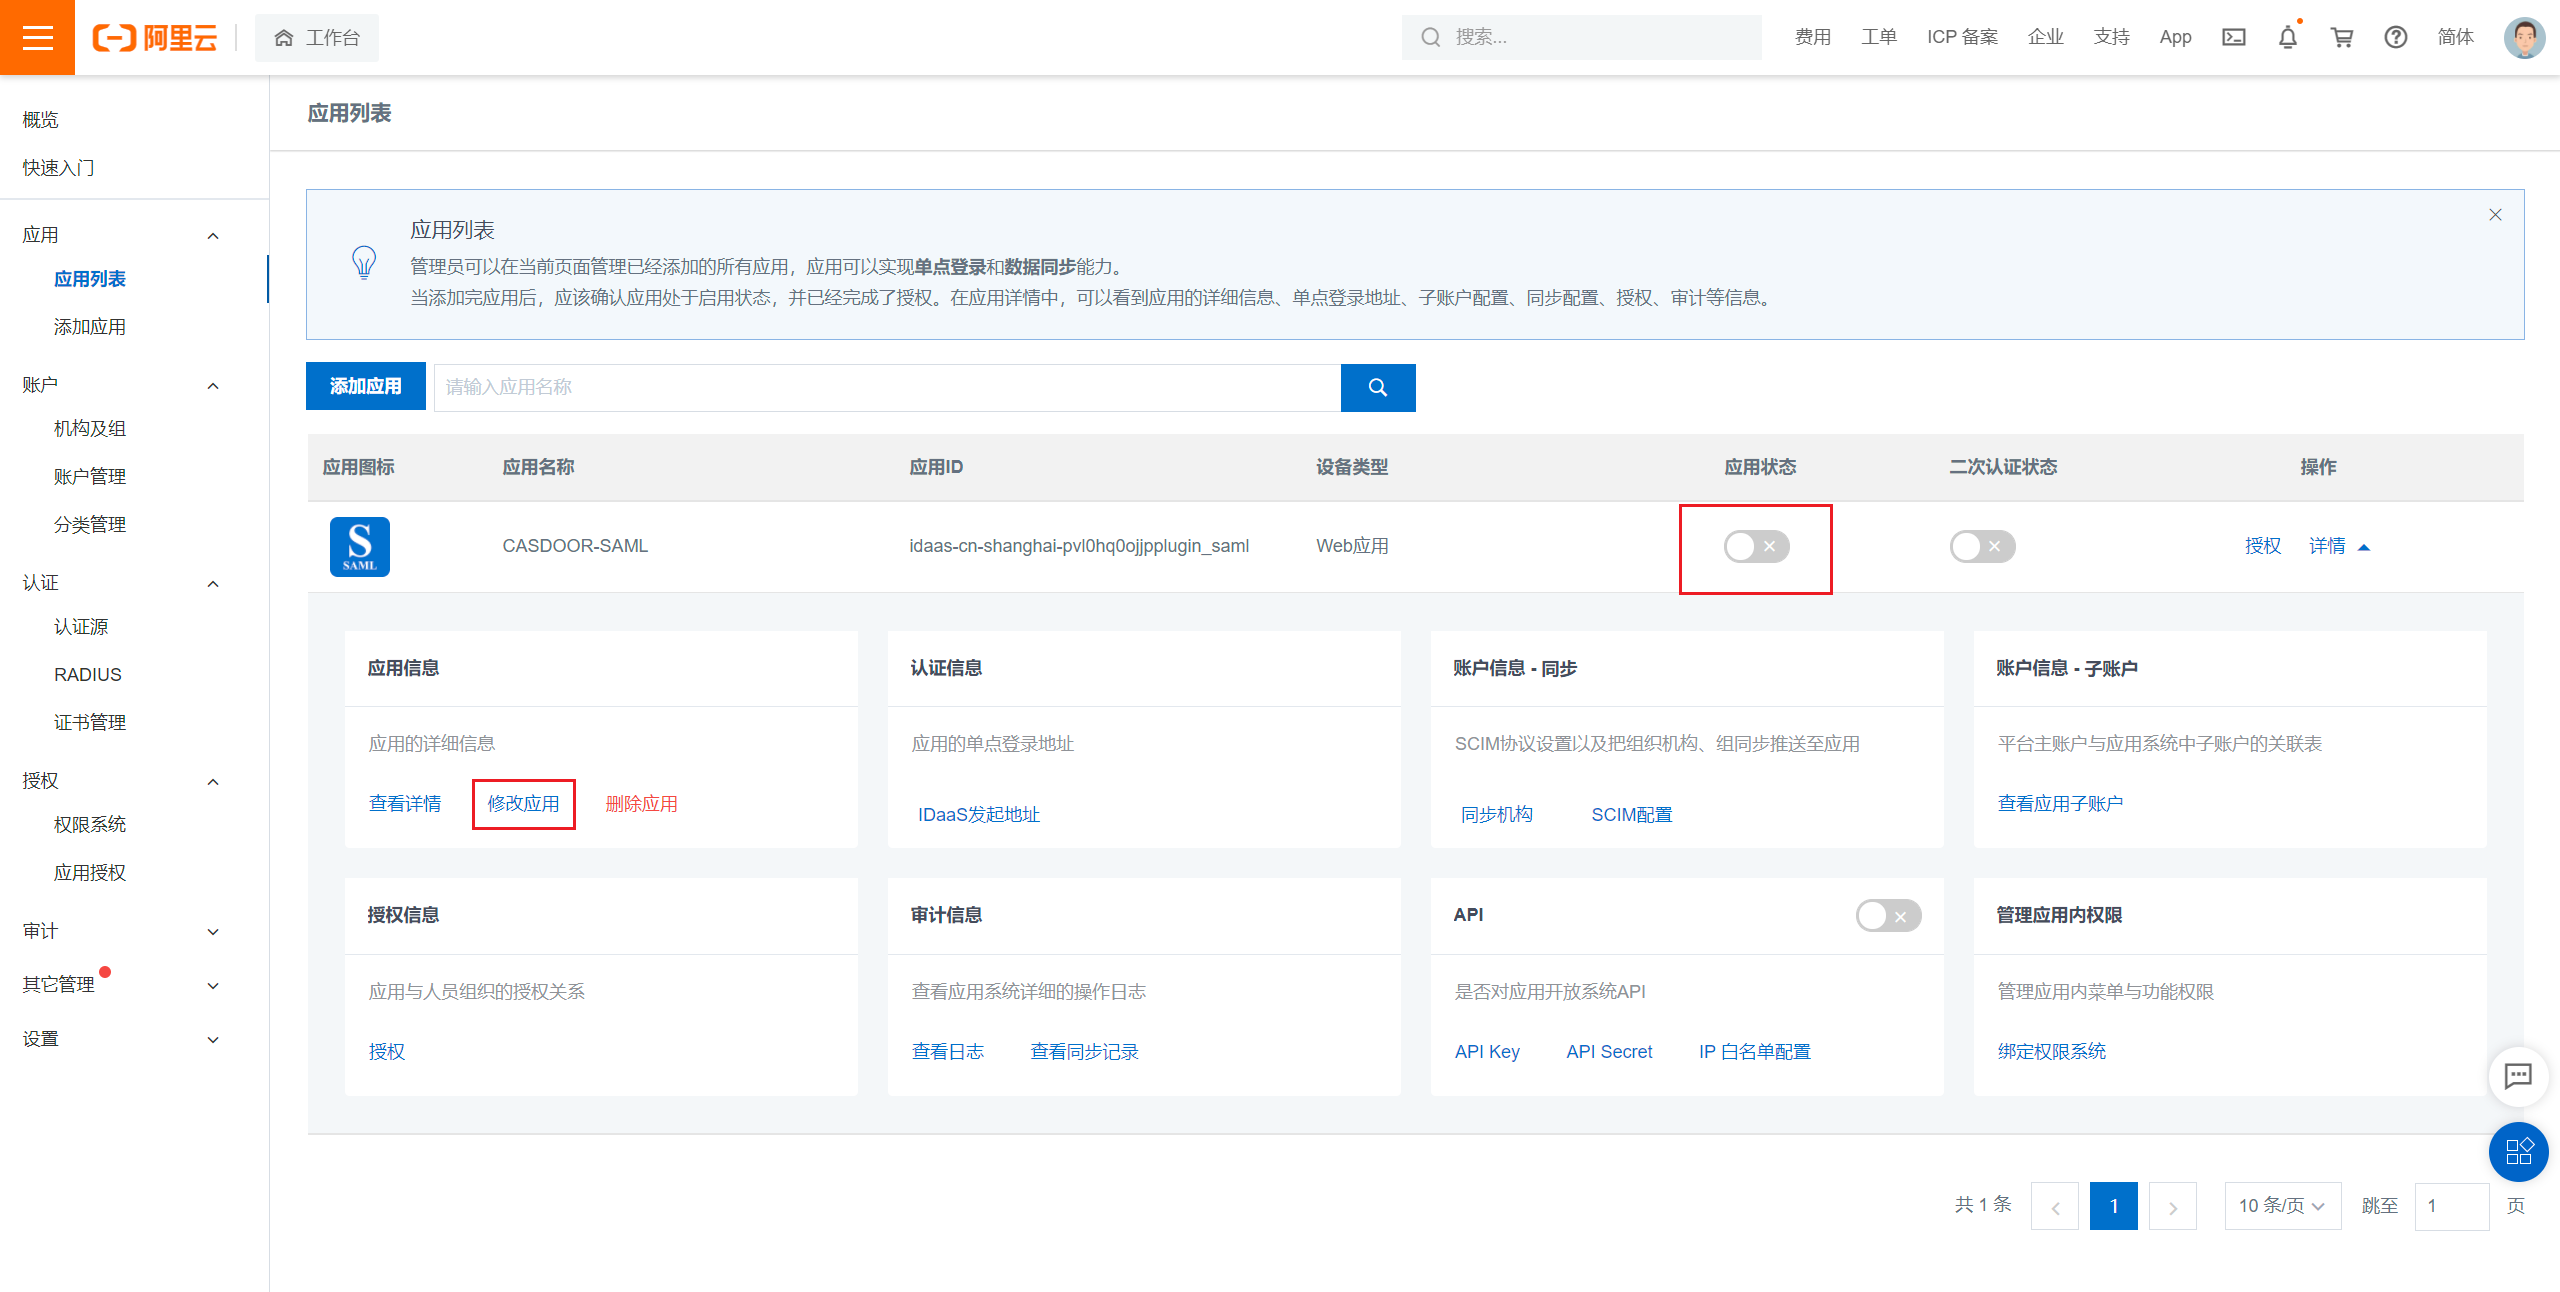Select 概览 in the left sidebar
This screenshot has width=2560, height=1292.
click(39, 119)
